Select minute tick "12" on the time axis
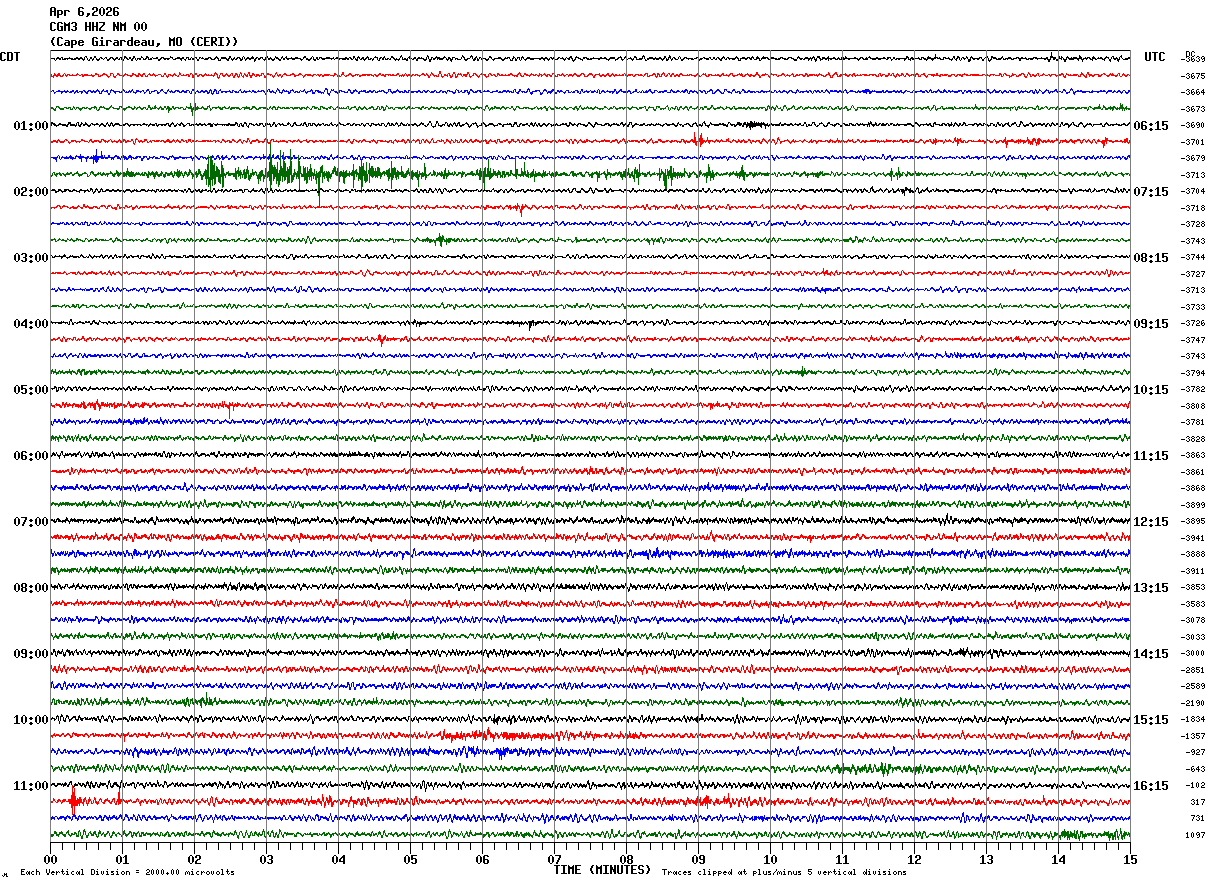The width and height of the screenshot is (1210, 886). (x=914, y=859)
